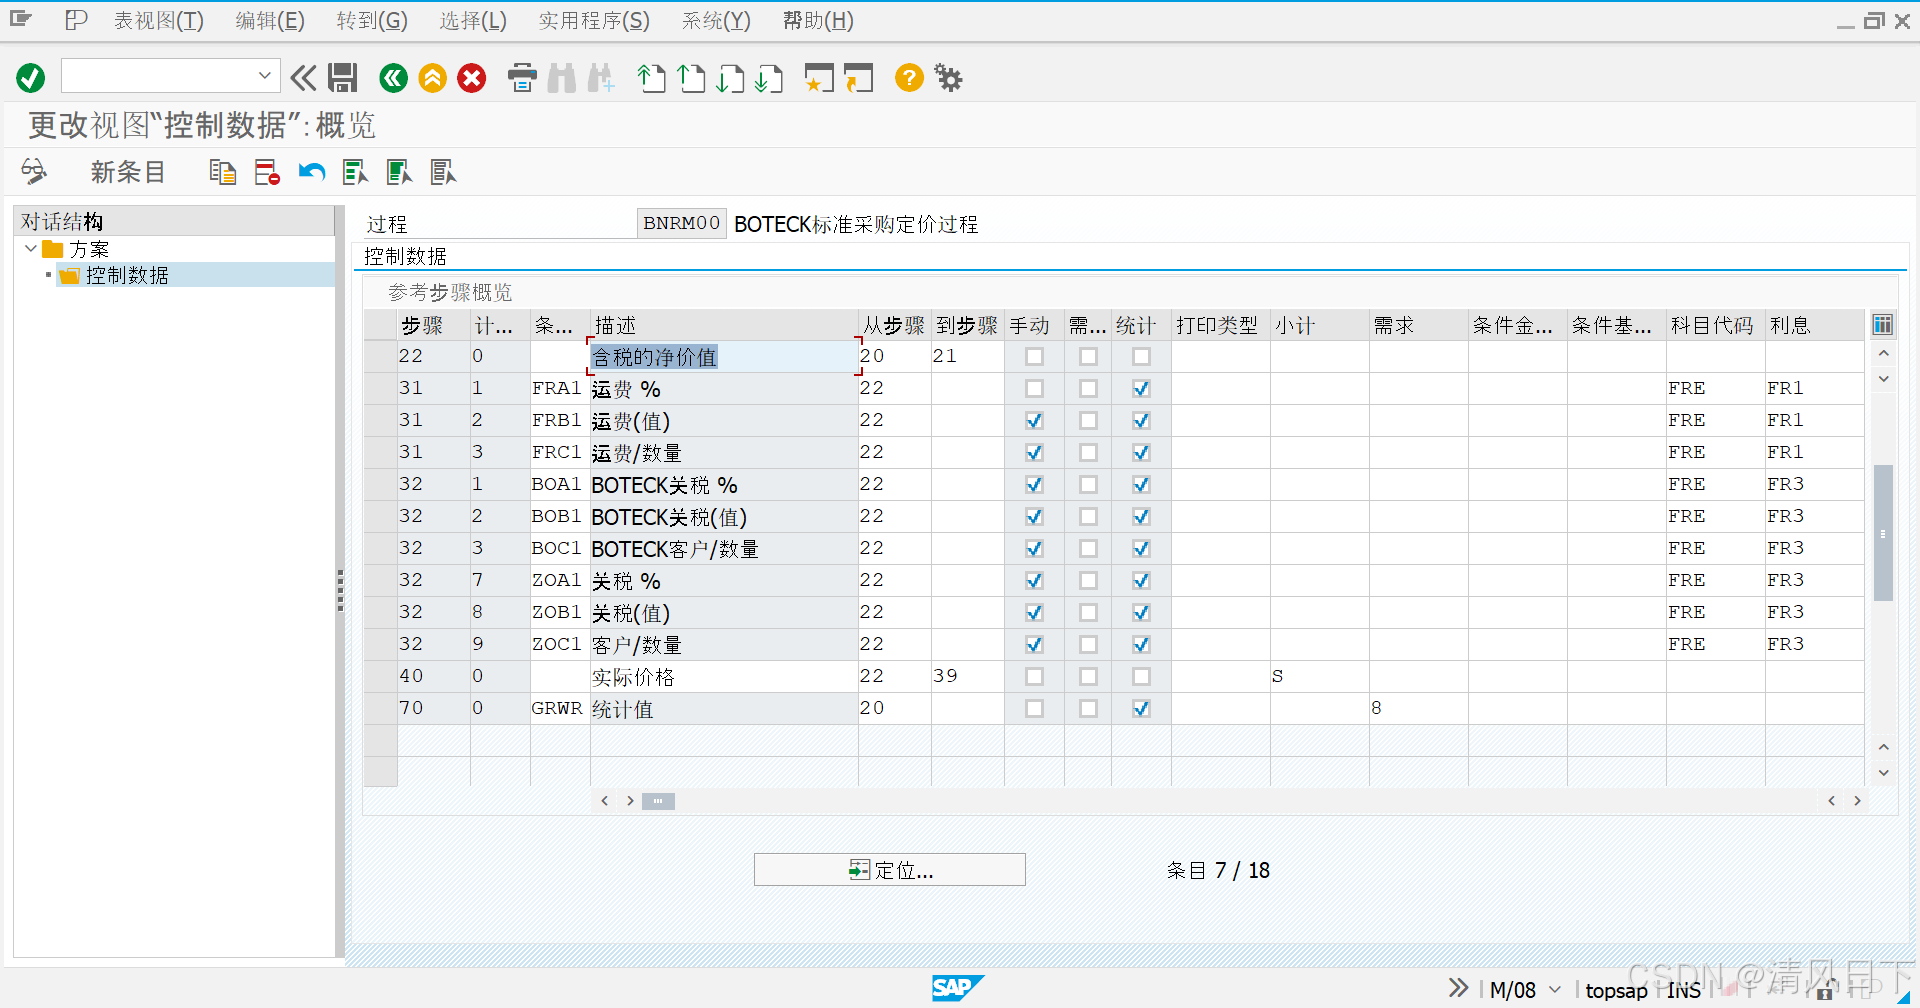Open the 选择(L) menu
The image size is (1920, 1008).
[x=473, y=21]
